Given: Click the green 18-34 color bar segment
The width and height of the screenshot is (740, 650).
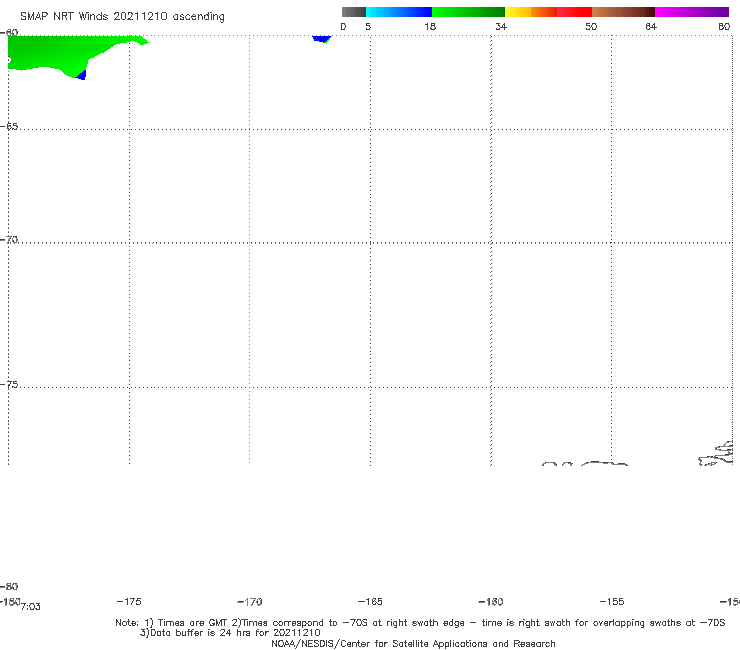Looking at the screenshot, I should (x=468, y=12).
